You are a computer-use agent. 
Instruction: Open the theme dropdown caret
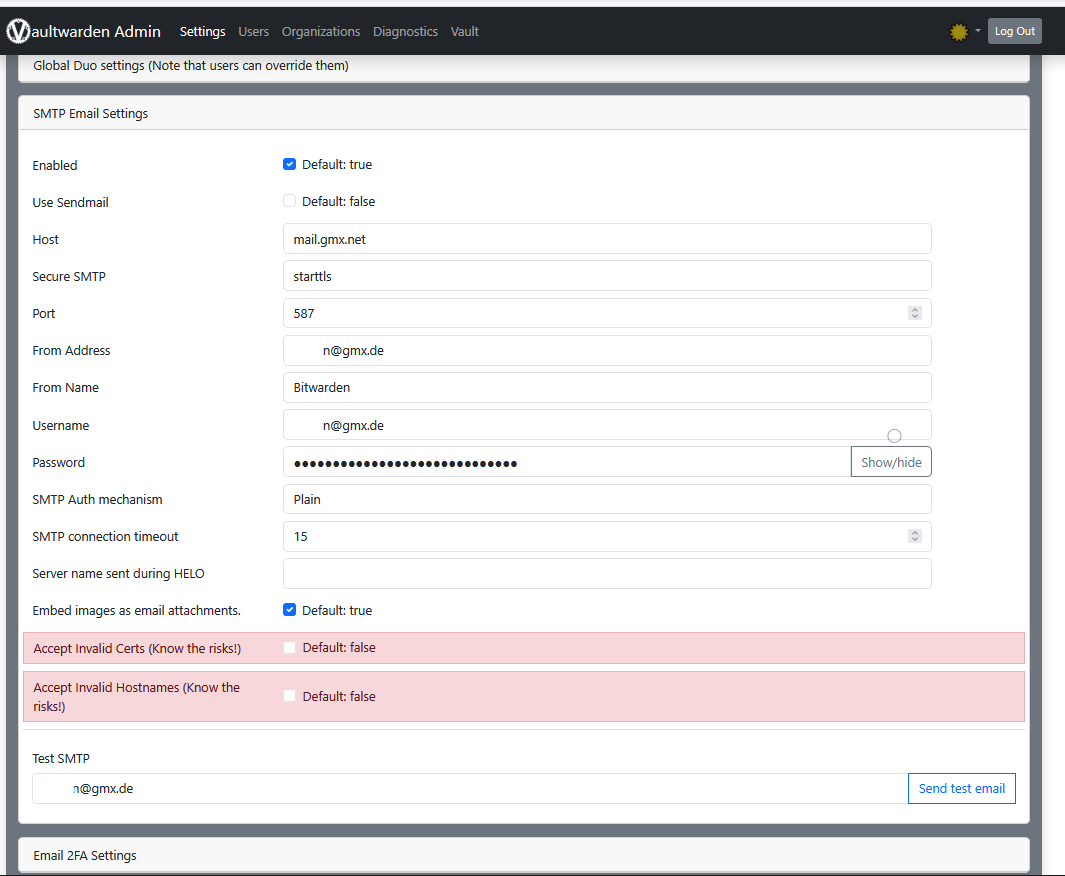(x=978, y=31)
